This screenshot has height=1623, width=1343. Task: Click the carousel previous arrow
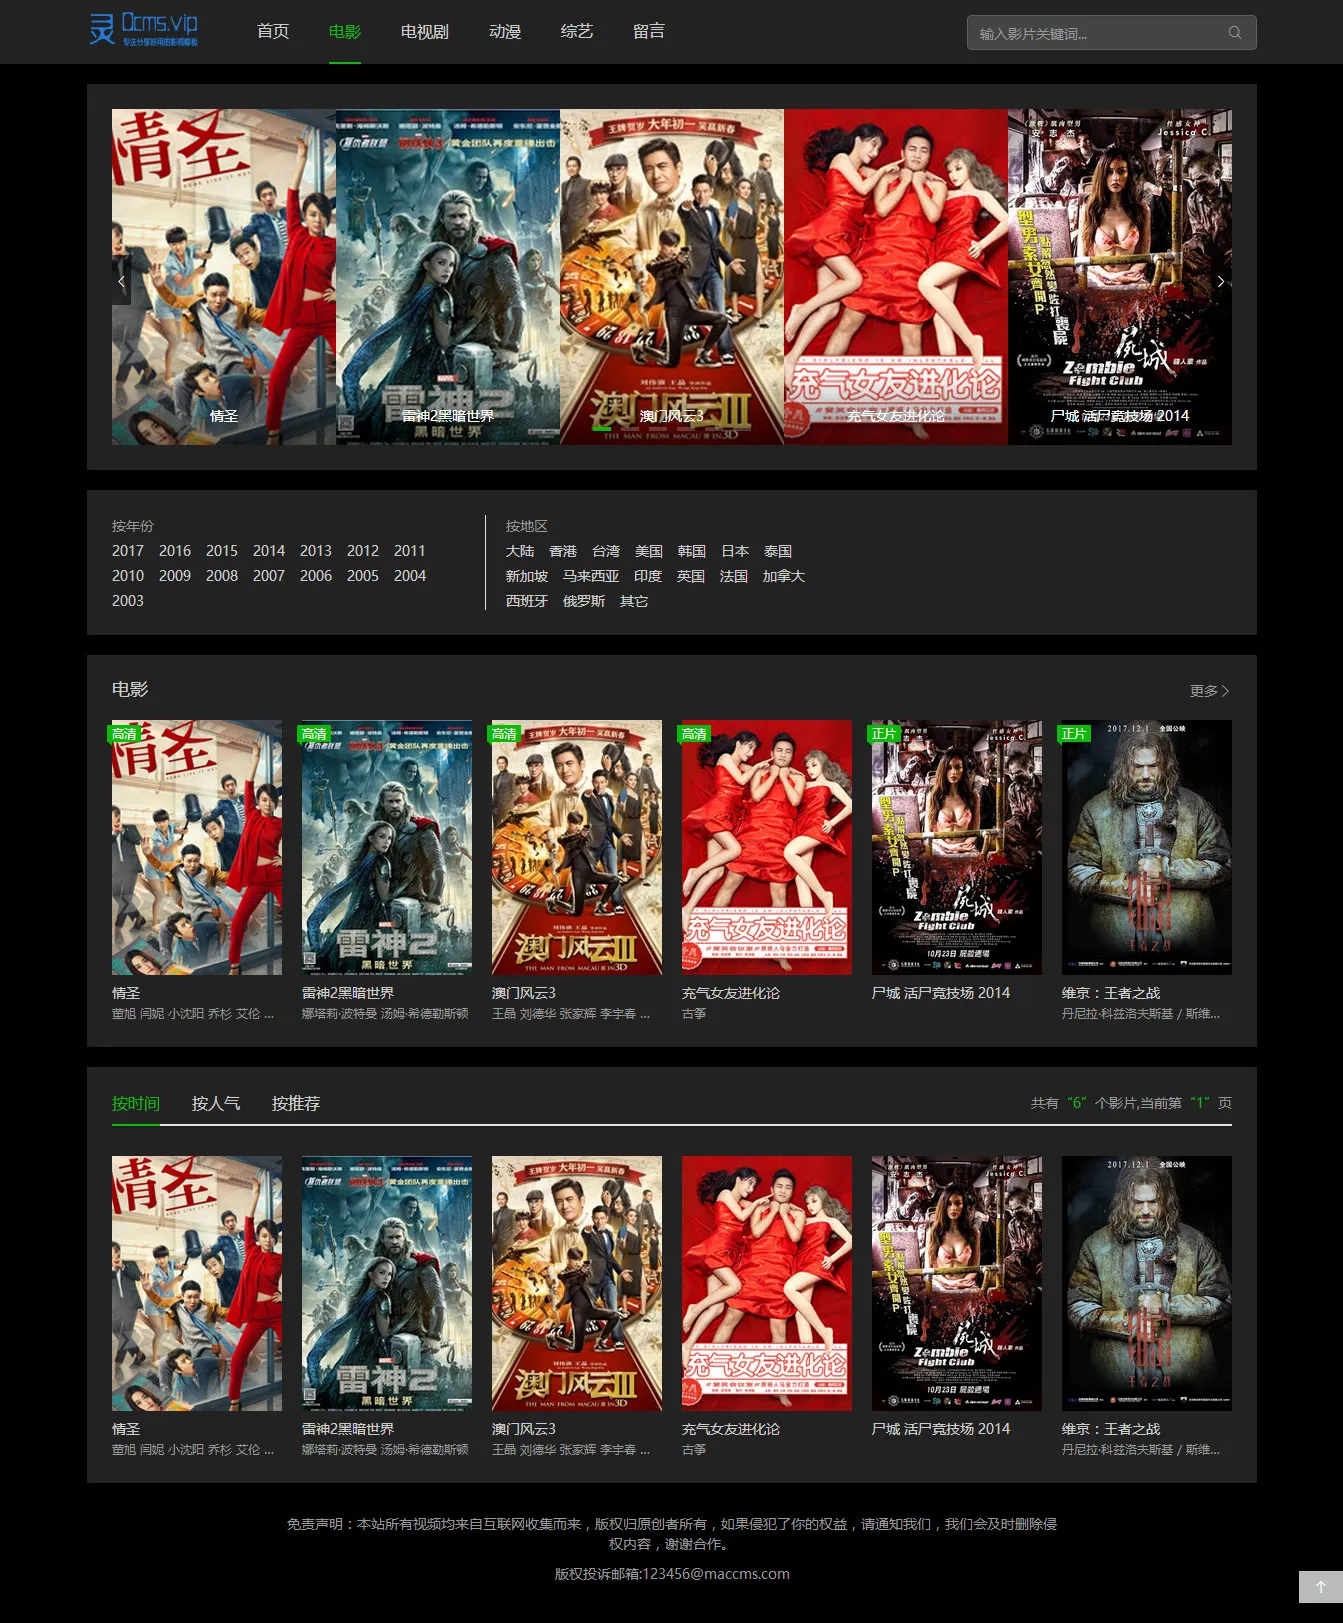(x=121, y=282)
